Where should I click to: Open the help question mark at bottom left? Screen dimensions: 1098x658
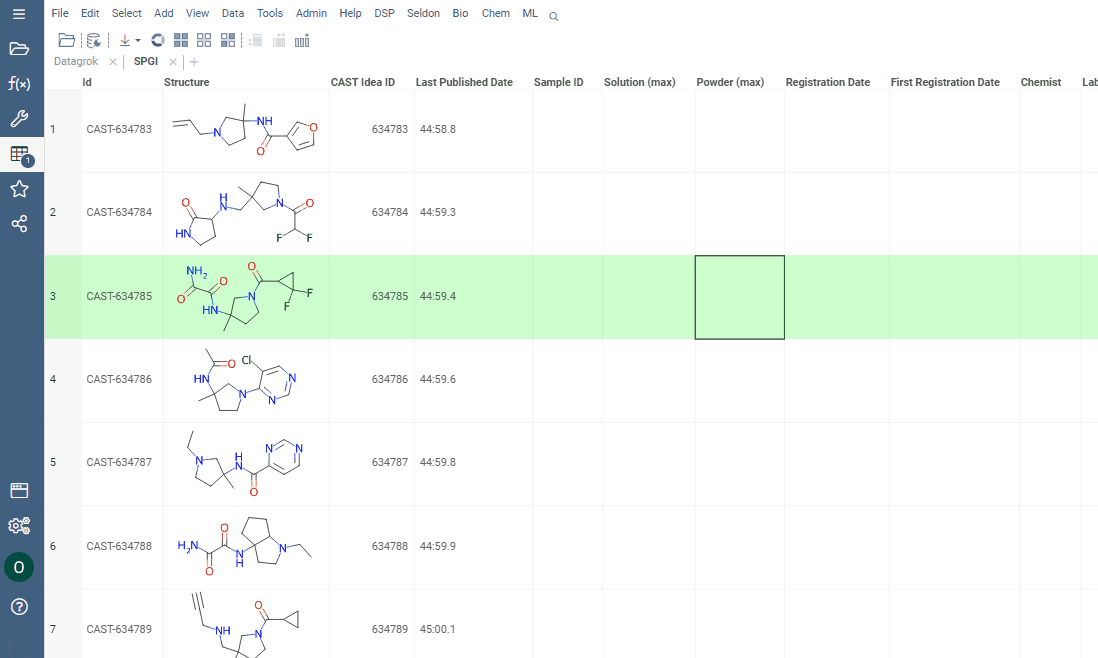[21, 606]
